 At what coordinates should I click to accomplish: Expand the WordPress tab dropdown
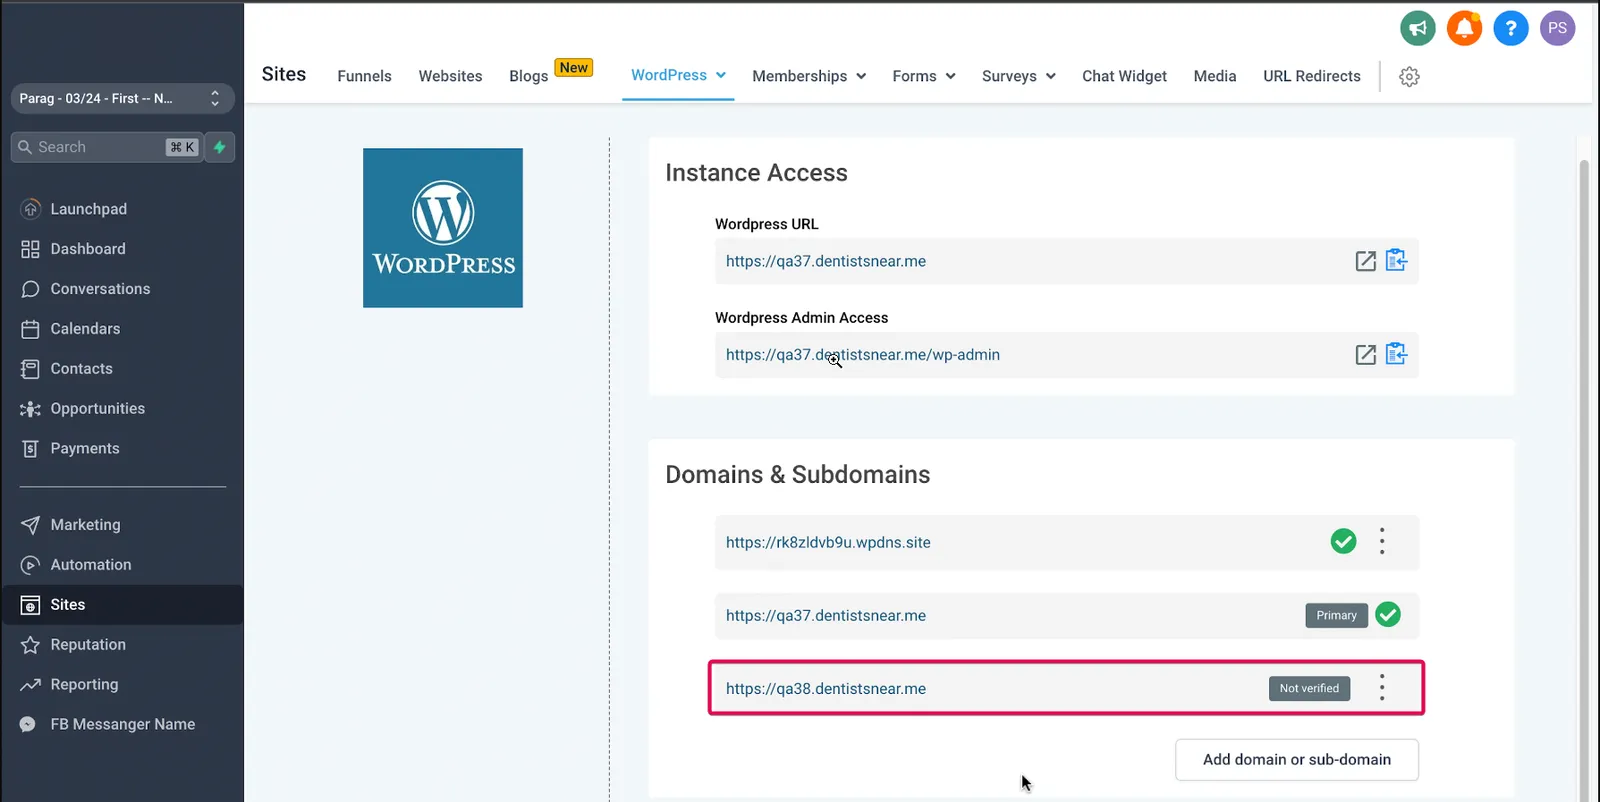(x=721, y=75)
